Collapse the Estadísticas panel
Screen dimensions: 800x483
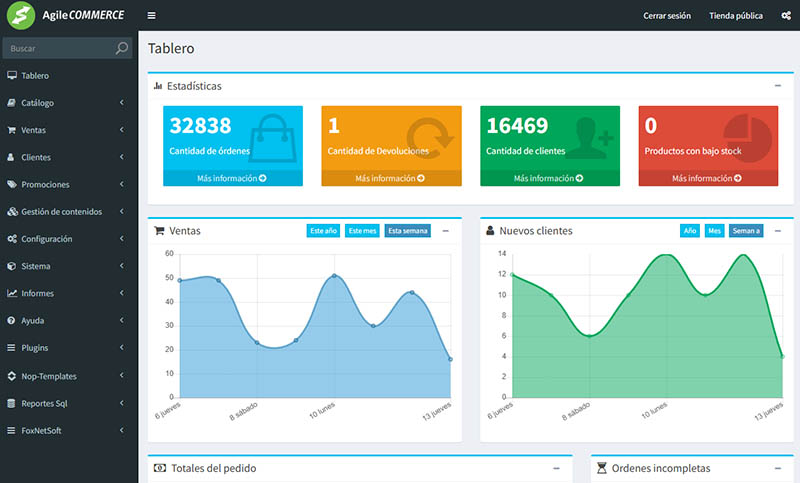[x=778, y=86]
